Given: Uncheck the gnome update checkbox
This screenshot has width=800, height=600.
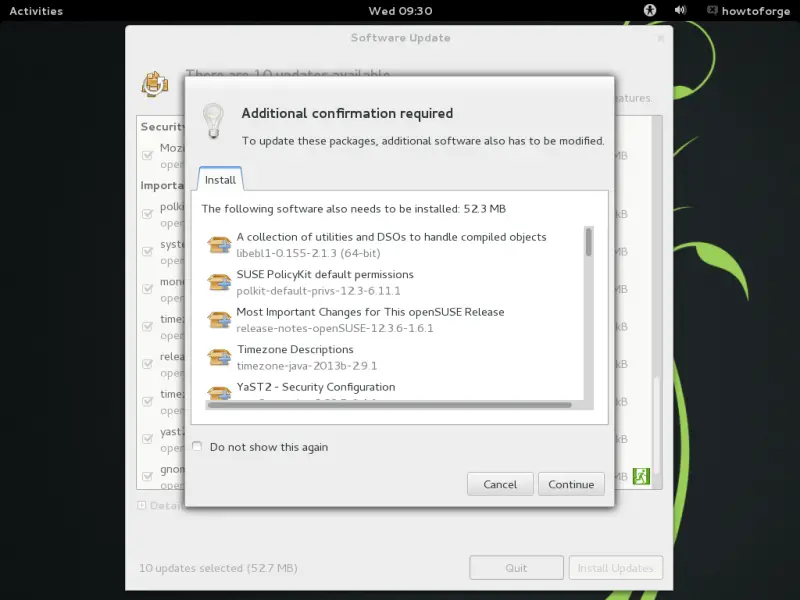Looking at the screenshot, I should (147, 476).
